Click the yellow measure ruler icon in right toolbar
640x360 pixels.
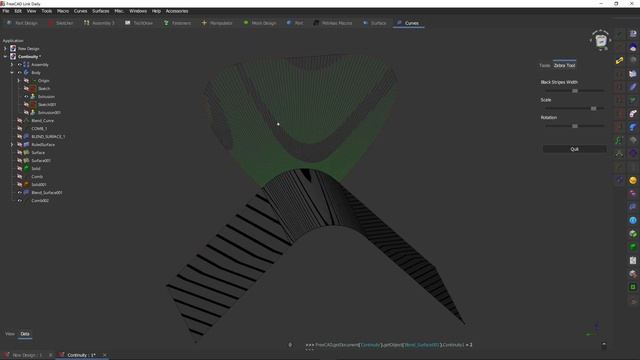(620, 60)
